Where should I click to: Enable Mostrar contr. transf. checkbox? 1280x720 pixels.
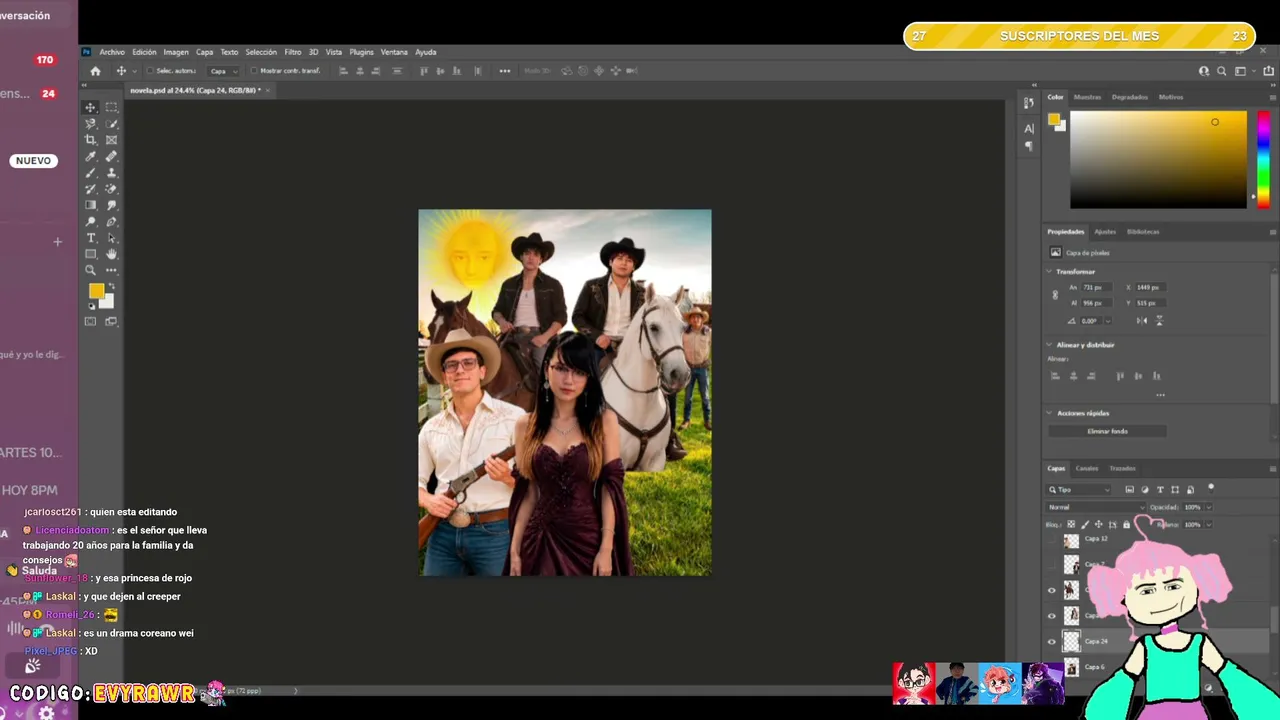point(253,71)
